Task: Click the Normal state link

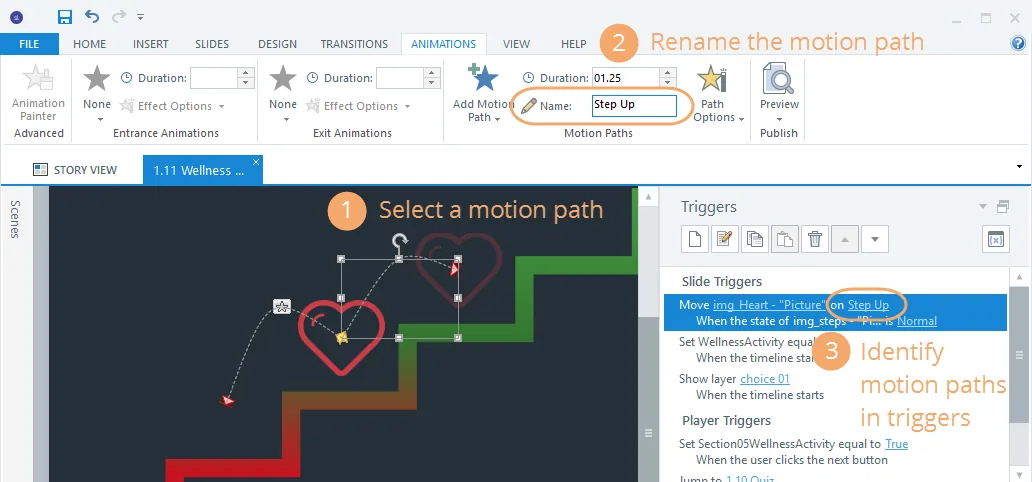Action: click(x=917, y=321)
